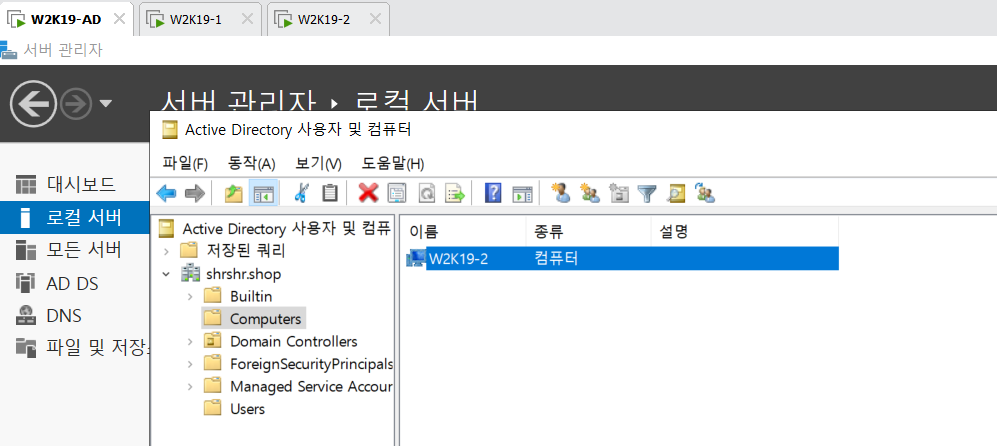Toggle the Show/Hide Action Pane icon
The height and width of the screenshot is (446, 997).
click(522, 193)
